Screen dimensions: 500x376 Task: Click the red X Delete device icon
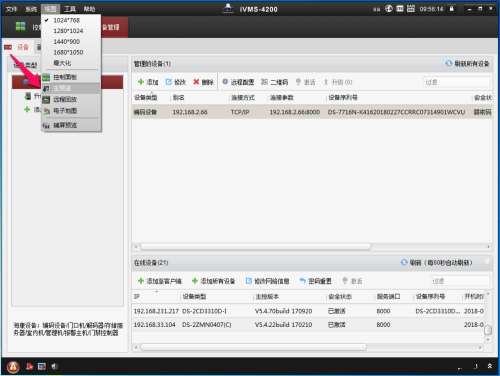pos(196,82)
